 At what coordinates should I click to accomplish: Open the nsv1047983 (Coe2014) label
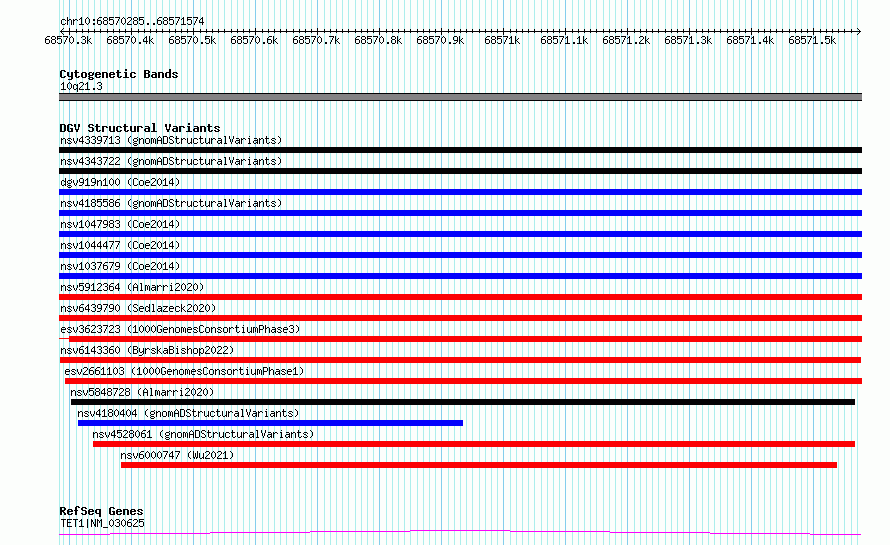120,224
